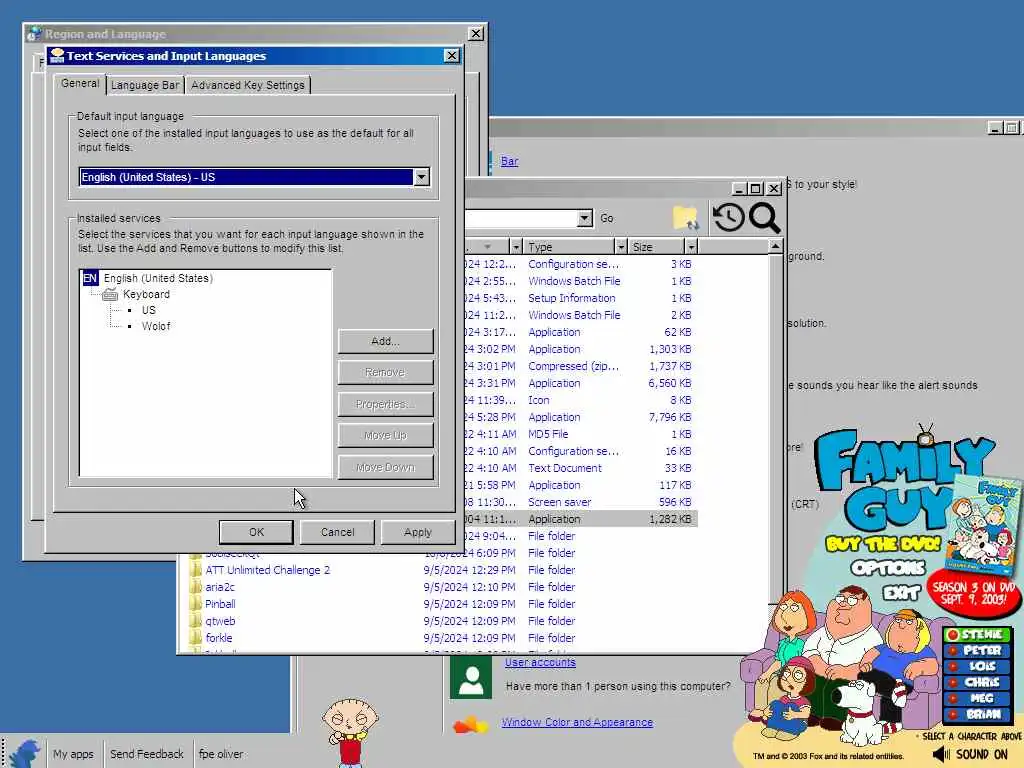Choose the CHRIS character radio button
The image size is (1024, 768).
coord(953,682)
